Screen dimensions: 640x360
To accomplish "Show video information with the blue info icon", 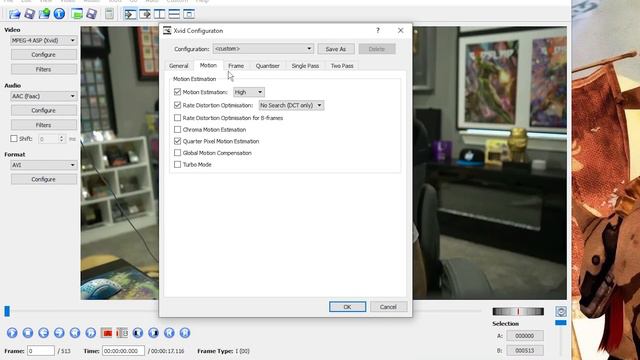I will [59, 14].
